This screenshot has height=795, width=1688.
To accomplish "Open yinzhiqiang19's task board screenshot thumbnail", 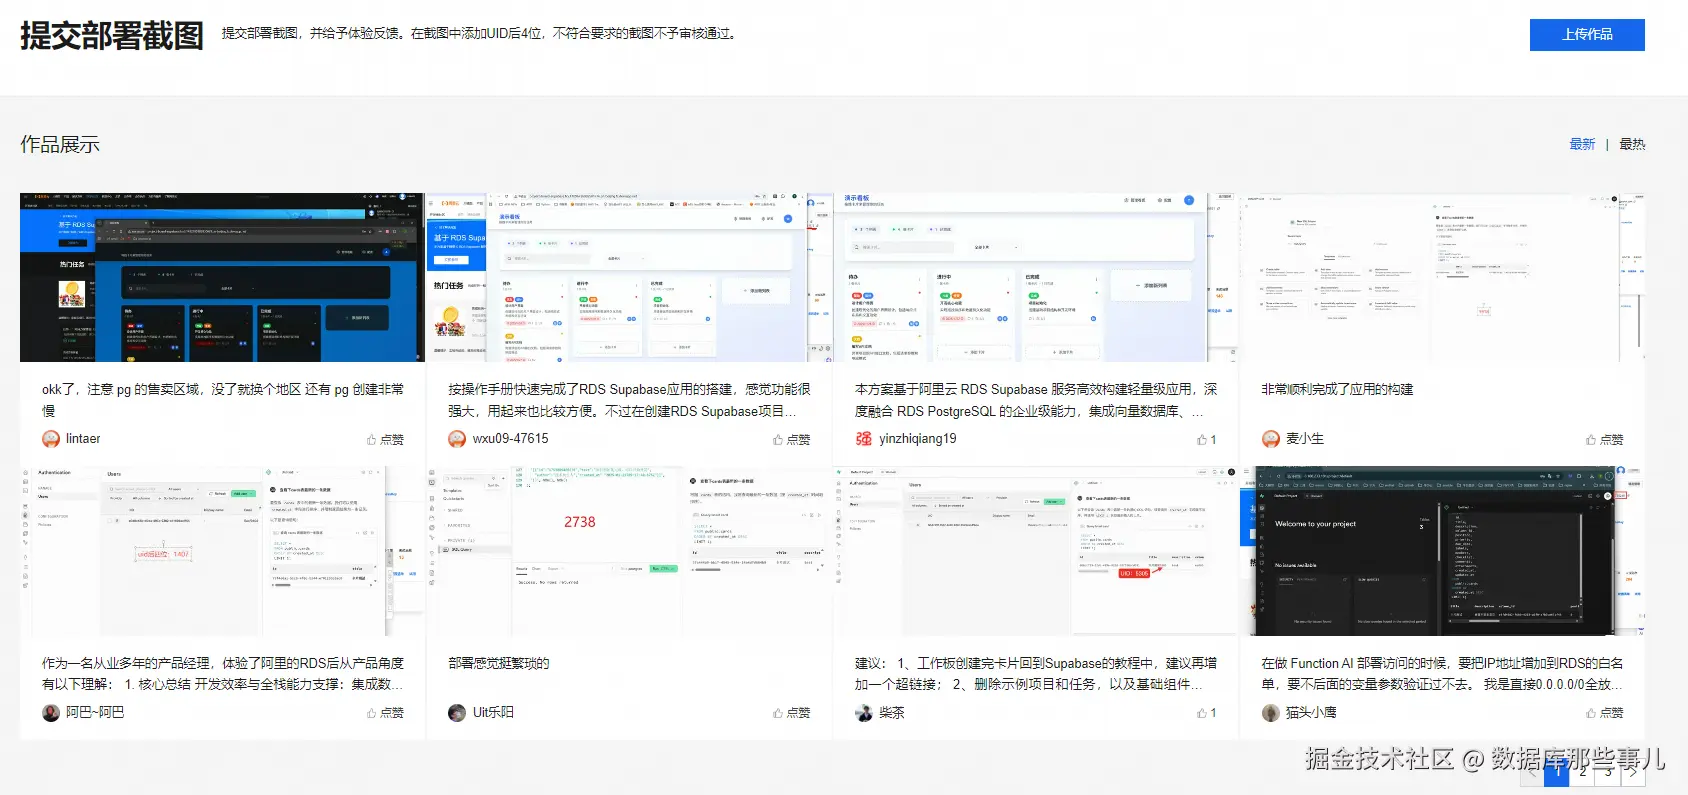I will point(1036,277).
